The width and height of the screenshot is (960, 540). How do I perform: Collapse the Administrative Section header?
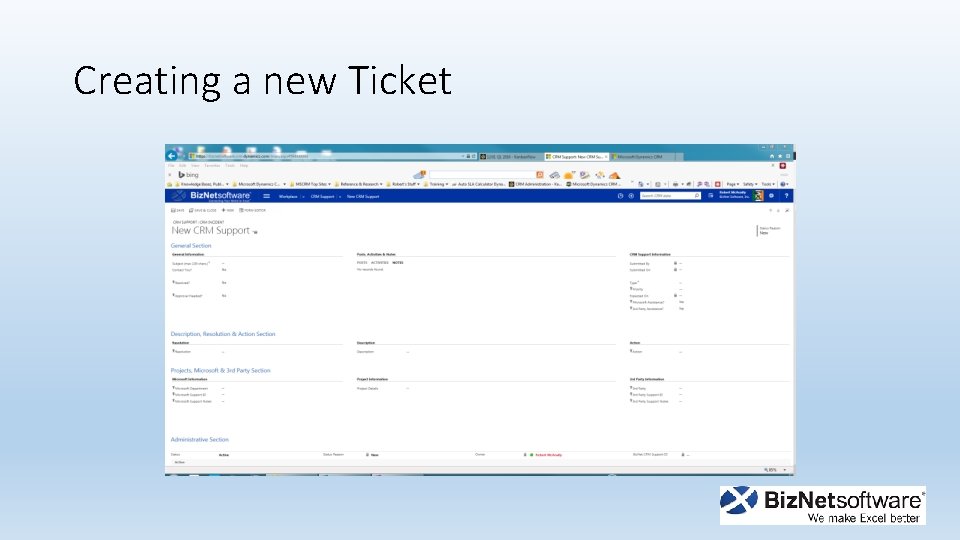(x=200, y=440)
